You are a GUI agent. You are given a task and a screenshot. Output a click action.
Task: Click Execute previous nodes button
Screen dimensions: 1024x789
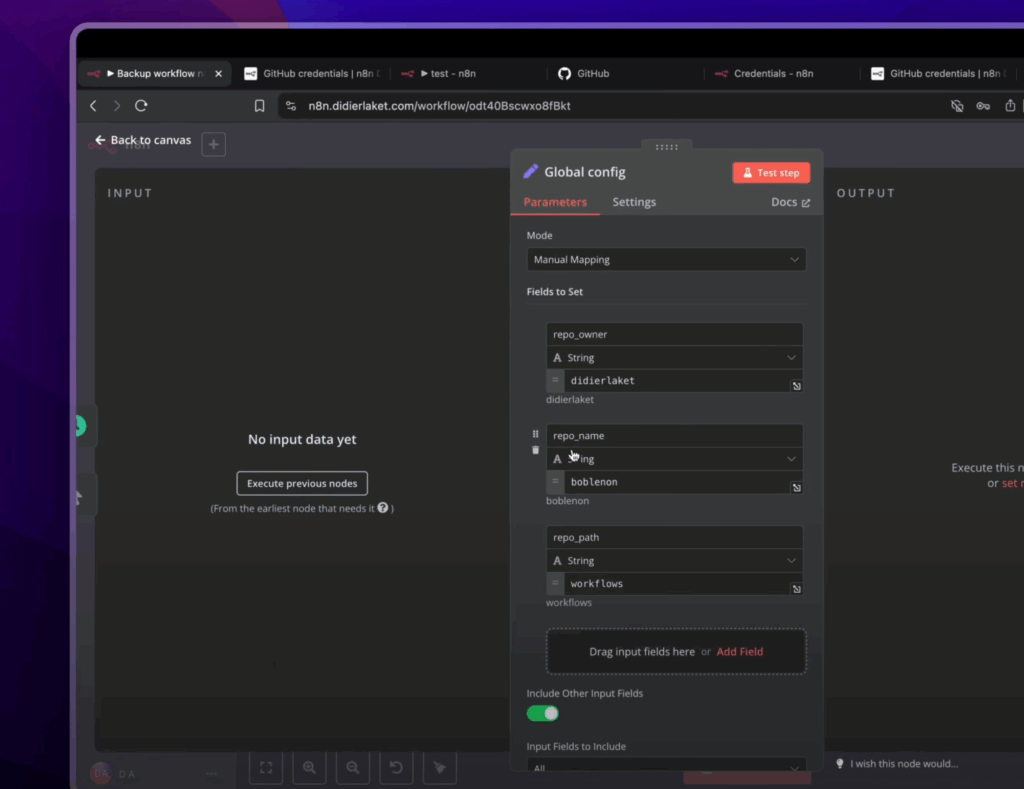(x=302, y=484)
